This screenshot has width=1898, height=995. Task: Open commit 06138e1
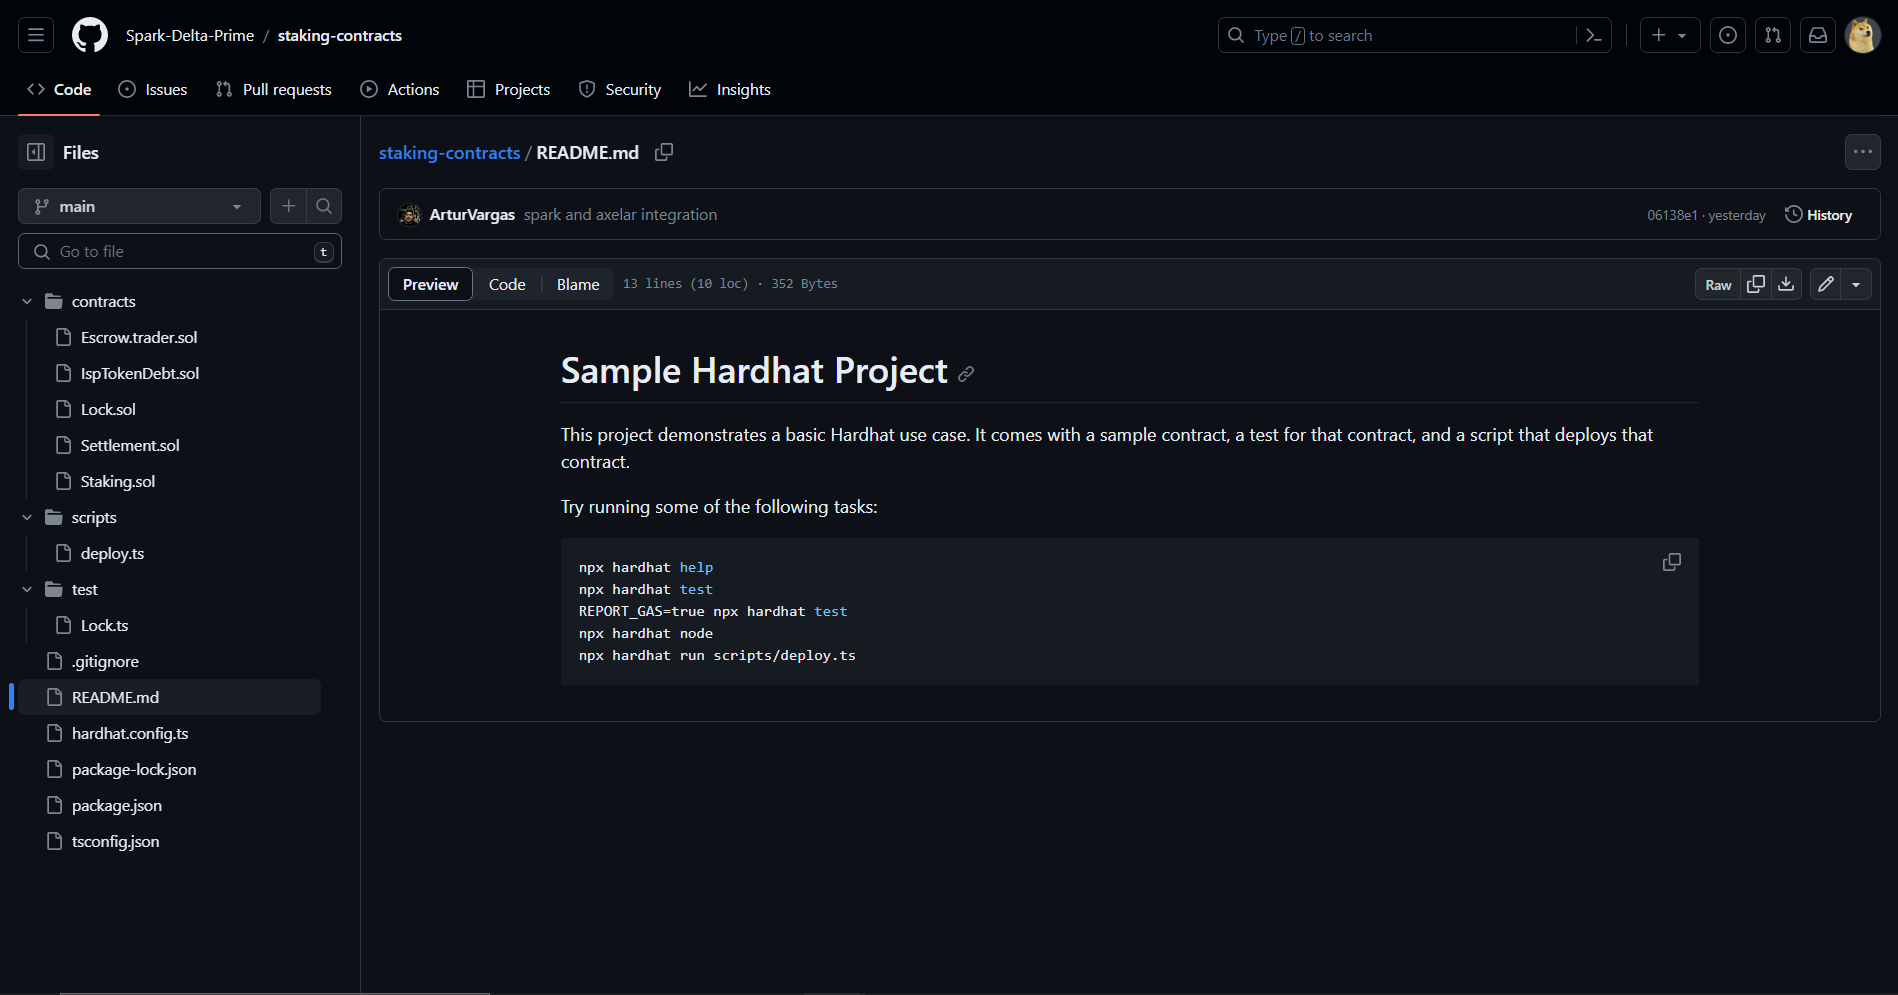1672,215
